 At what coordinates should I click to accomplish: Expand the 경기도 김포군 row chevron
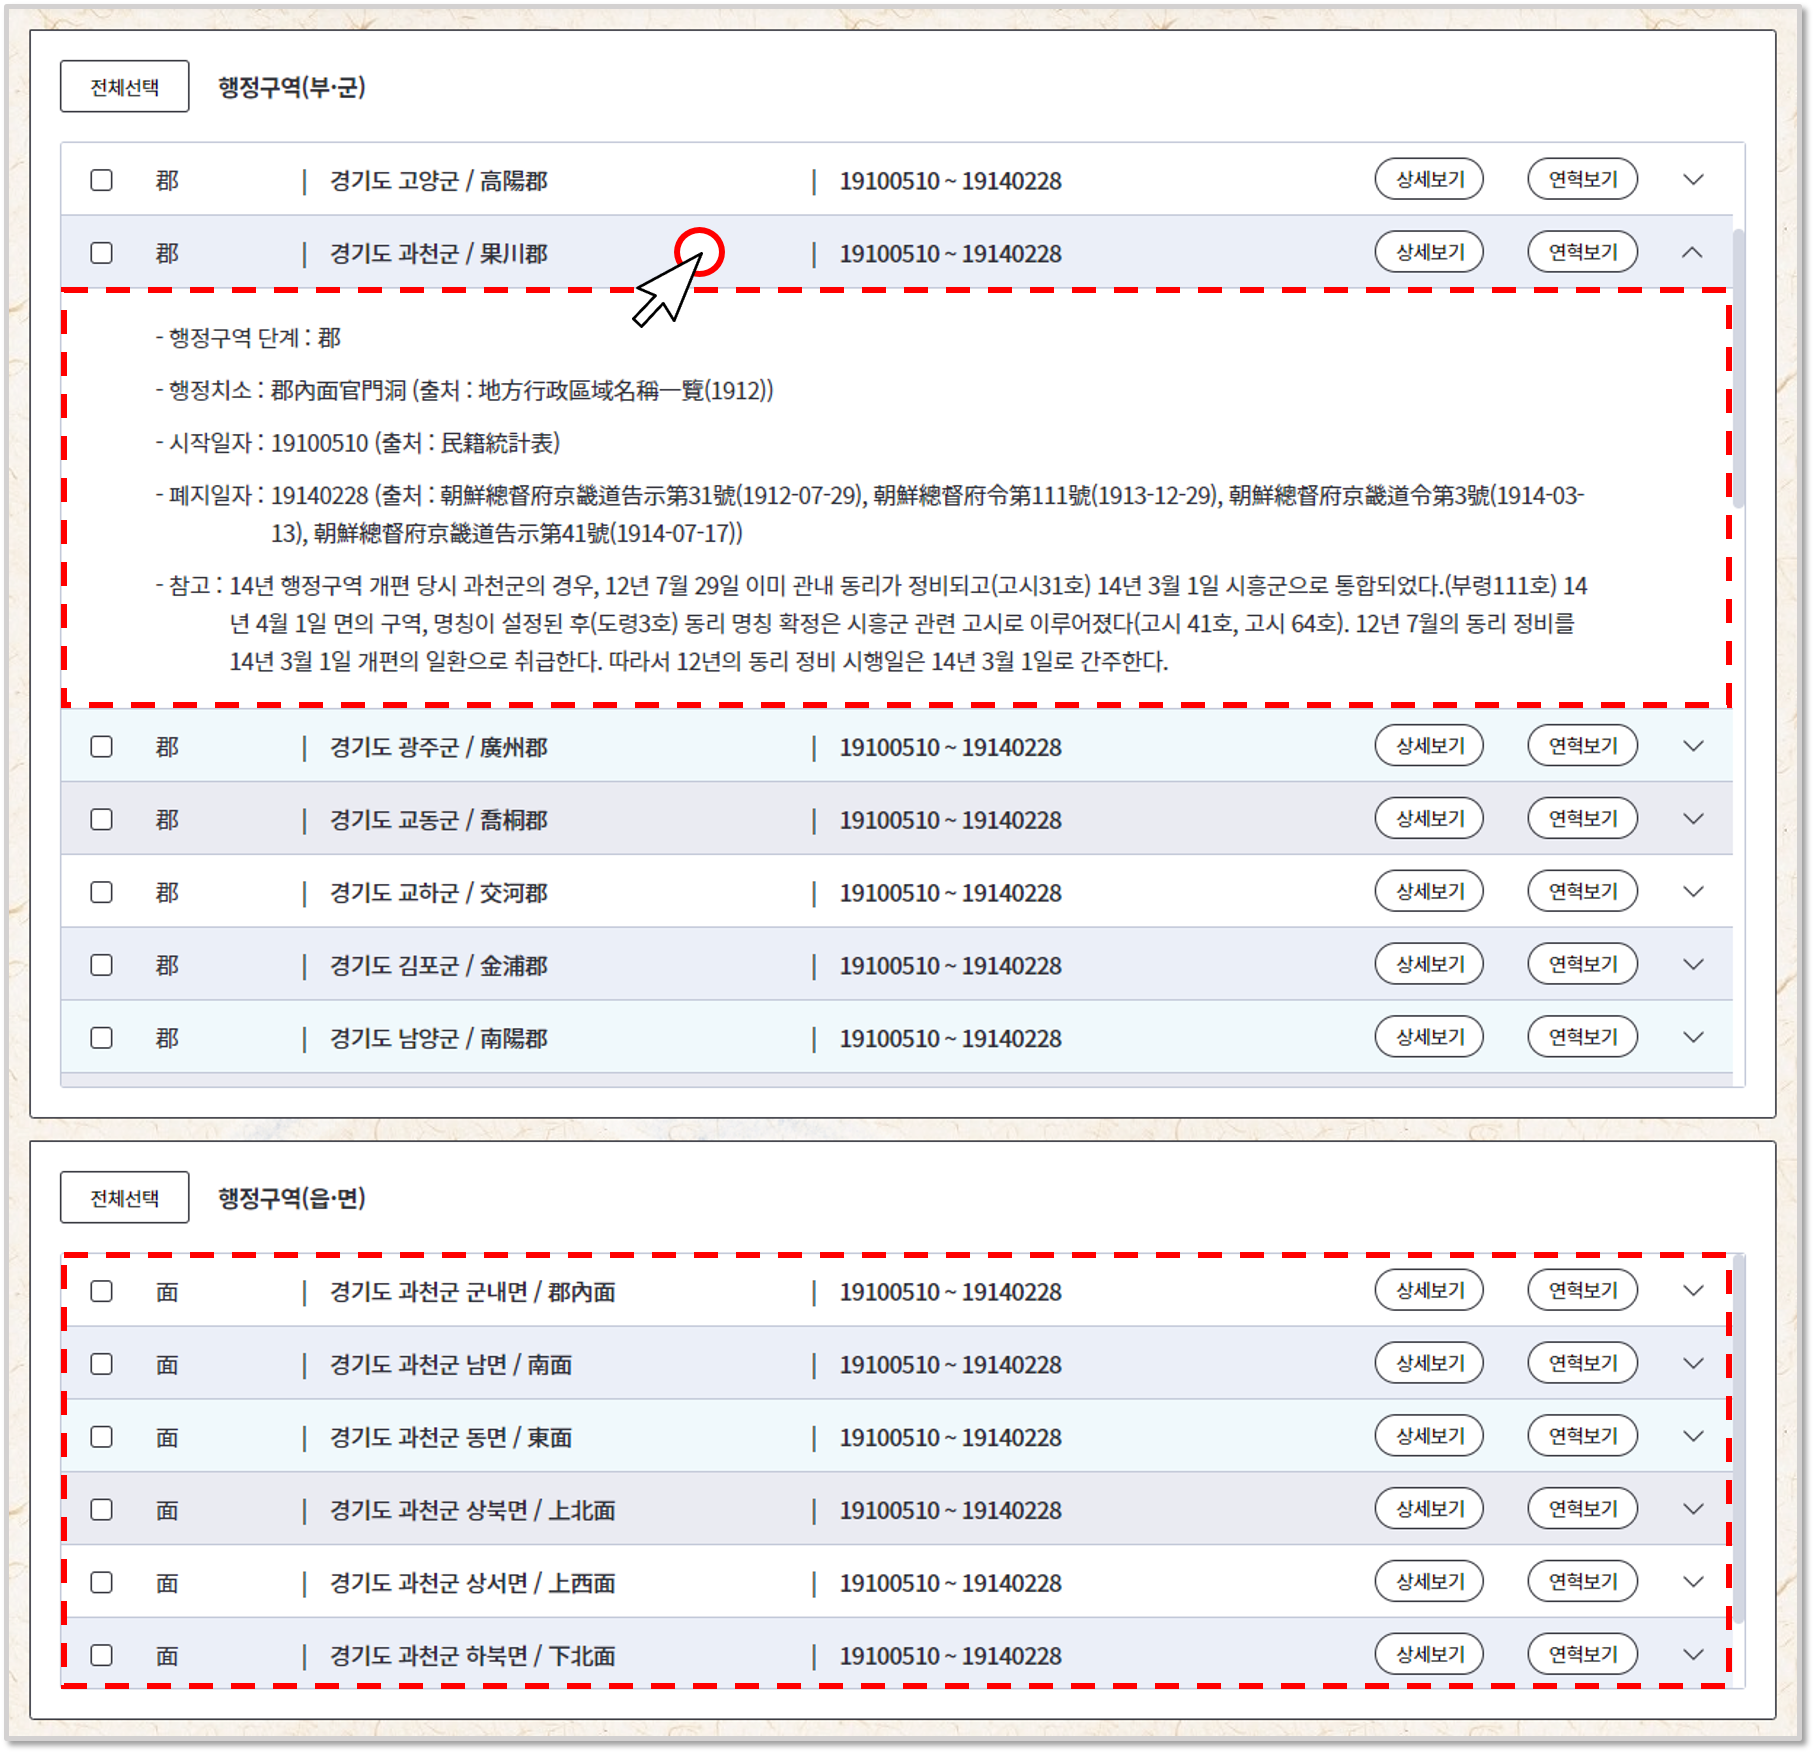pos(1693,965)
